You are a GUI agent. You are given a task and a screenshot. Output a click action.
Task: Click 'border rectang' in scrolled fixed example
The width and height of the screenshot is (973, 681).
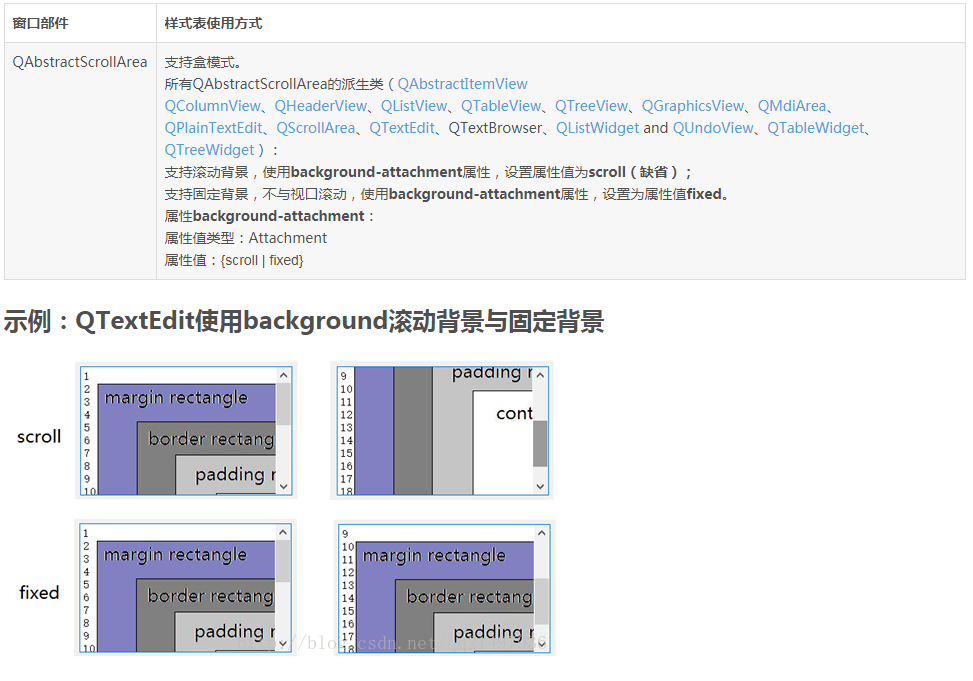click(469, 597)
